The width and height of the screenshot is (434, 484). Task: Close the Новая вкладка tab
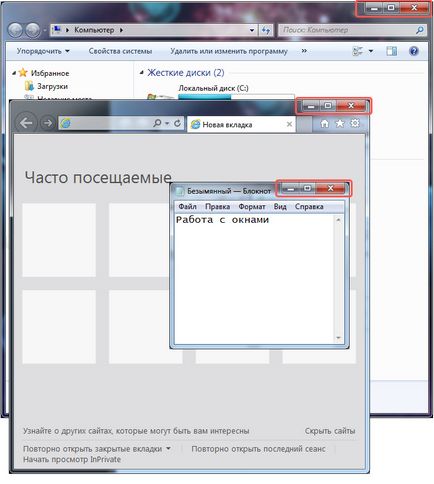tap(289, 124)
